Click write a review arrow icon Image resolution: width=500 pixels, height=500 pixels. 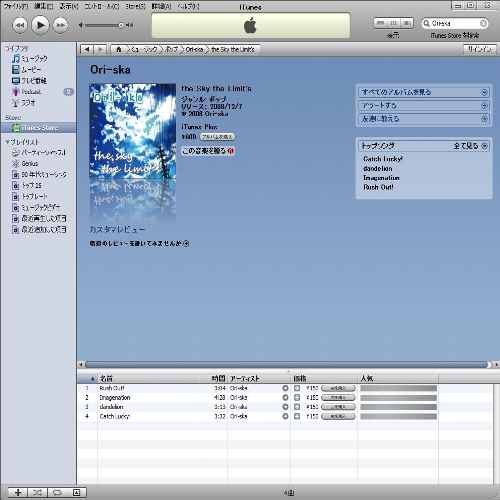tap(186, 243)
